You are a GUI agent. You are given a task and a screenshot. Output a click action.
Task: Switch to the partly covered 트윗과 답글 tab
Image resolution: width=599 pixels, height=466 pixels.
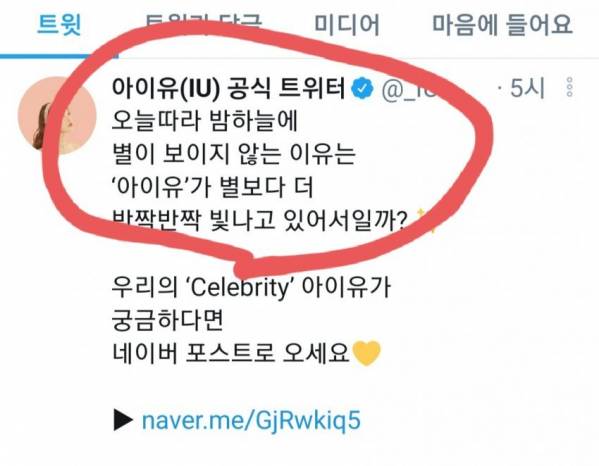(204, 23)
